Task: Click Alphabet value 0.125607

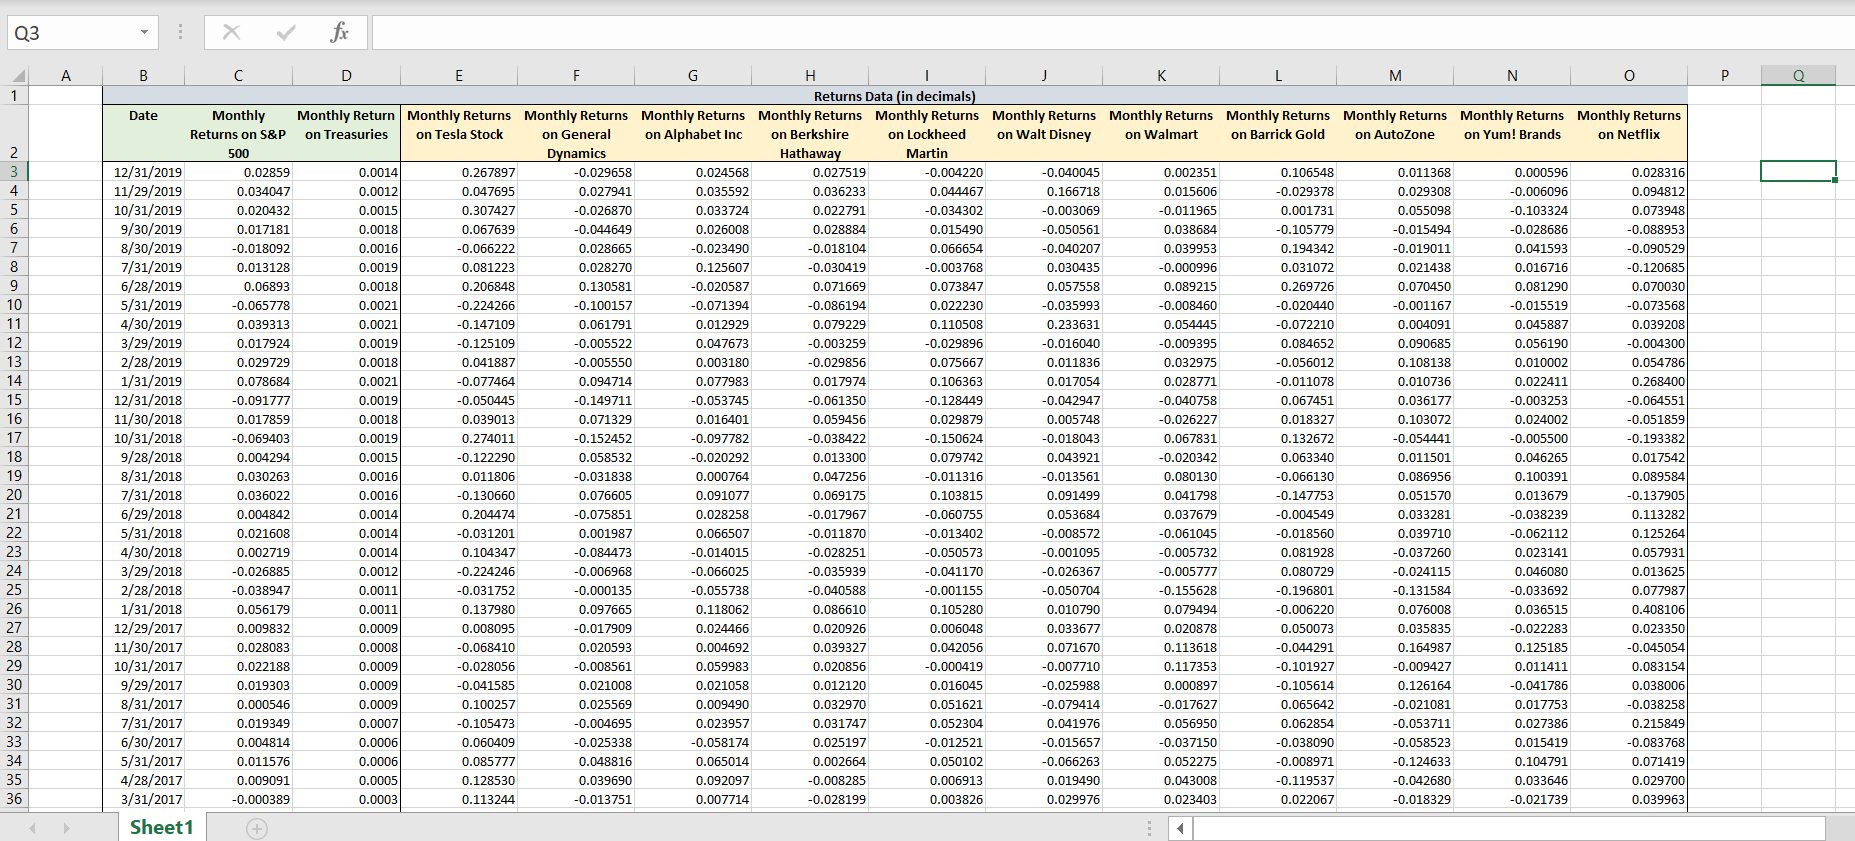Action: coord(693,267)
